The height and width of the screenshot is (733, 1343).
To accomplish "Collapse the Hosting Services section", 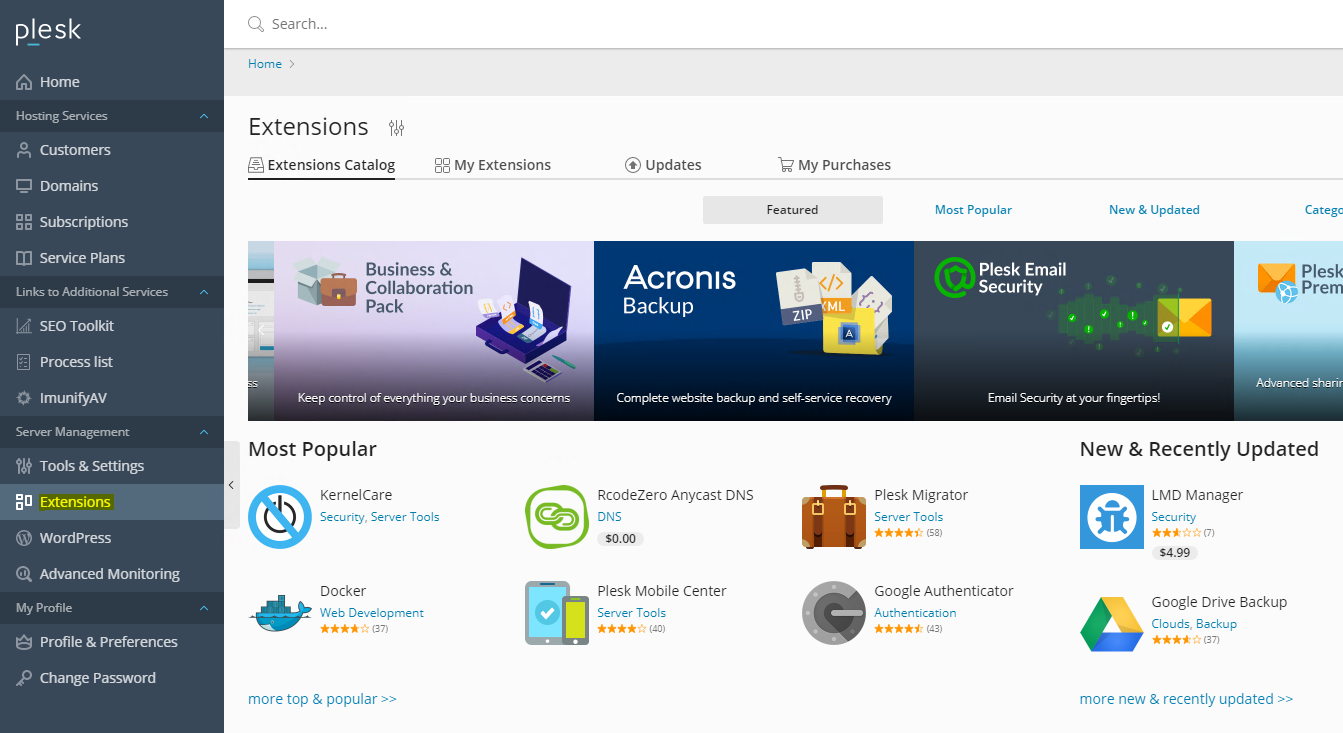I will (x=204, y=116).
